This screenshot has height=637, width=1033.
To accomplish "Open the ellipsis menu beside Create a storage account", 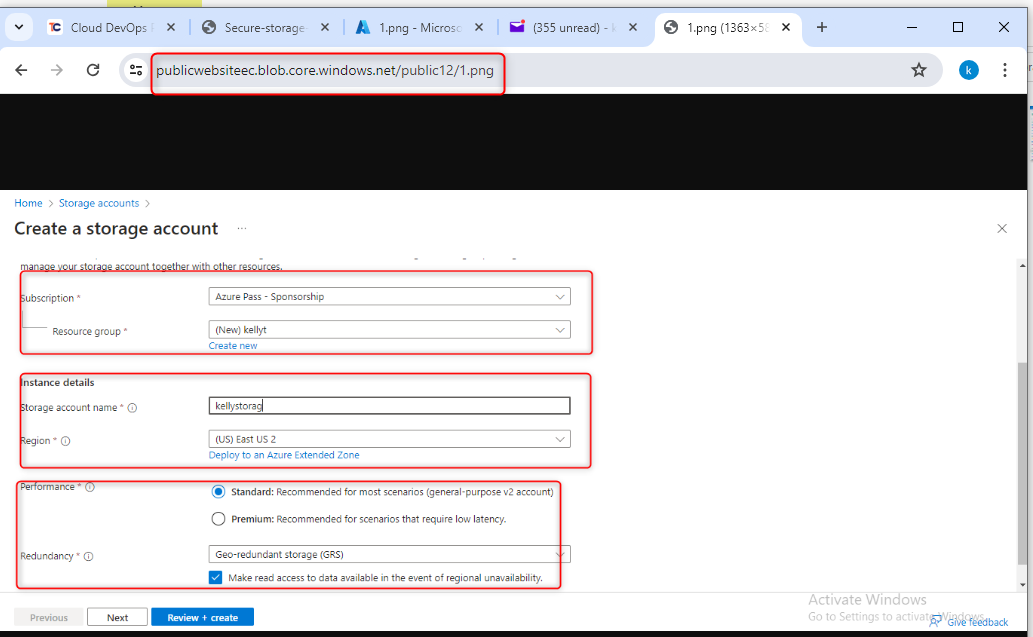I will 242,229.
